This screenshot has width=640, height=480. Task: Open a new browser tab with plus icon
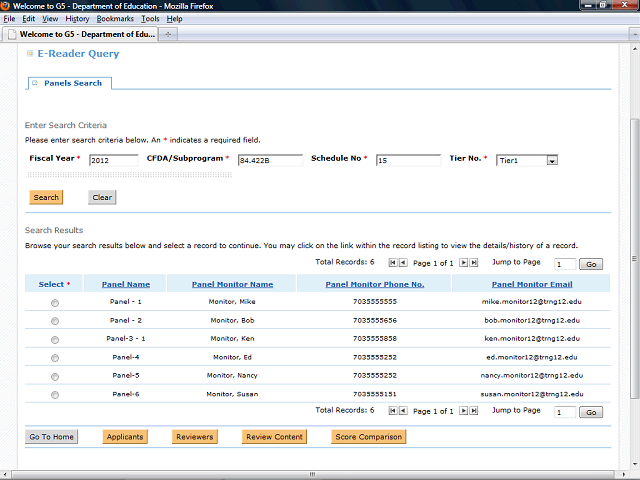(167, 34)
